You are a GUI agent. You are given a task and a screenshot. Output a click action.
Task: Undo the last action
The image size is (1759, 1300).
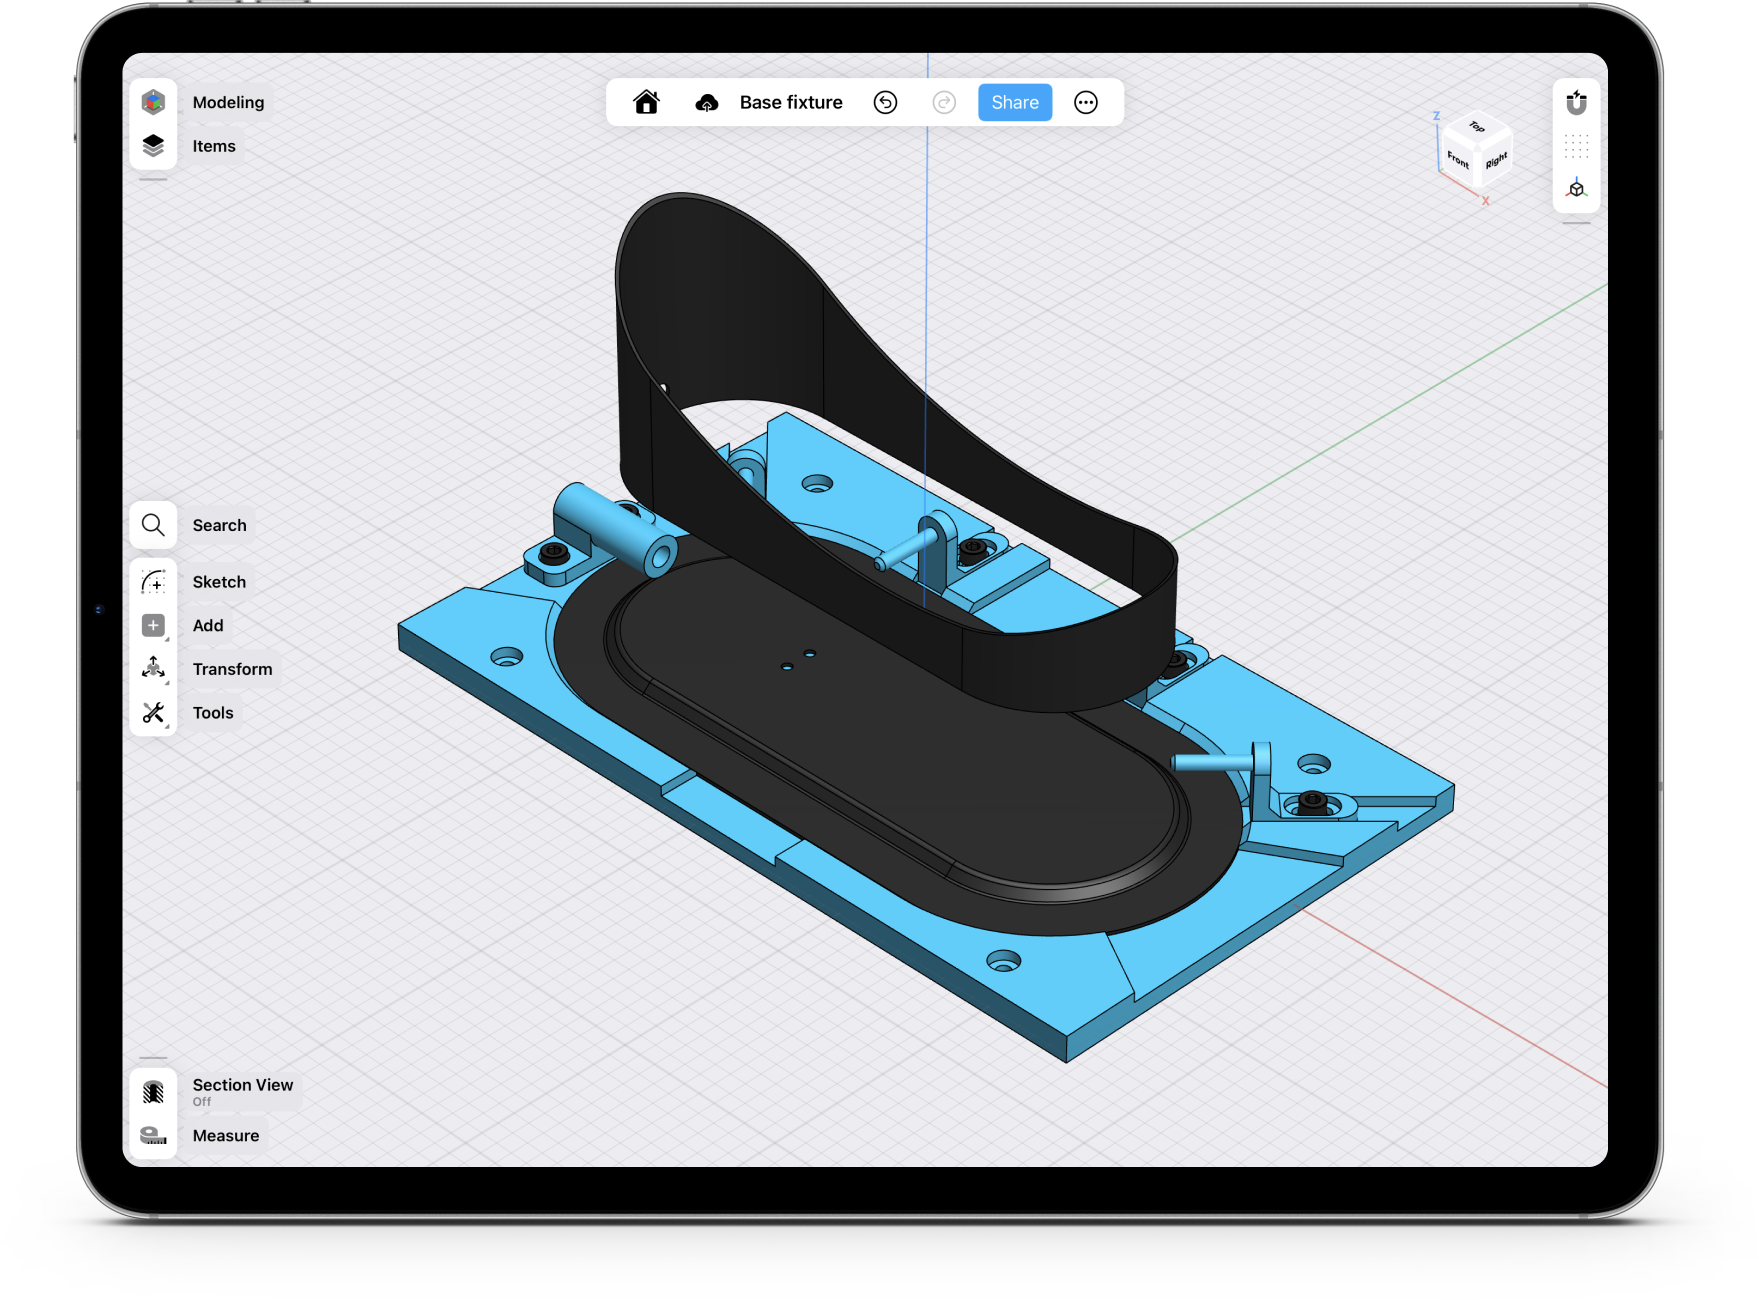pyautogui.click(x=885, y=102)
